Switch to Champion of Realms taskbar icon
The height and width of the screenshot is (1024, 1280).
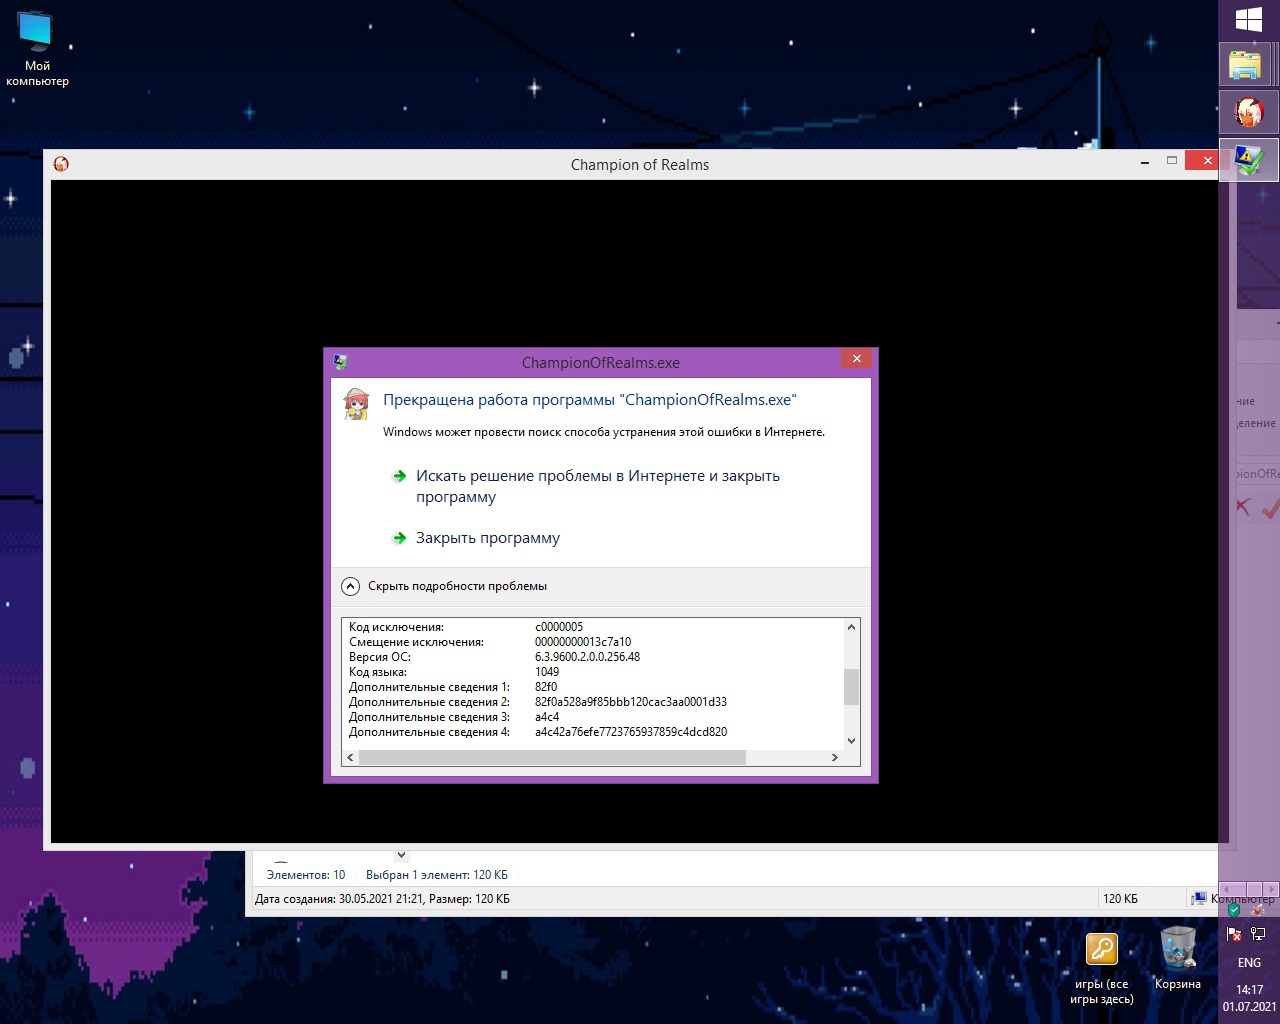pyautogui.click(x=1249, y=112)
